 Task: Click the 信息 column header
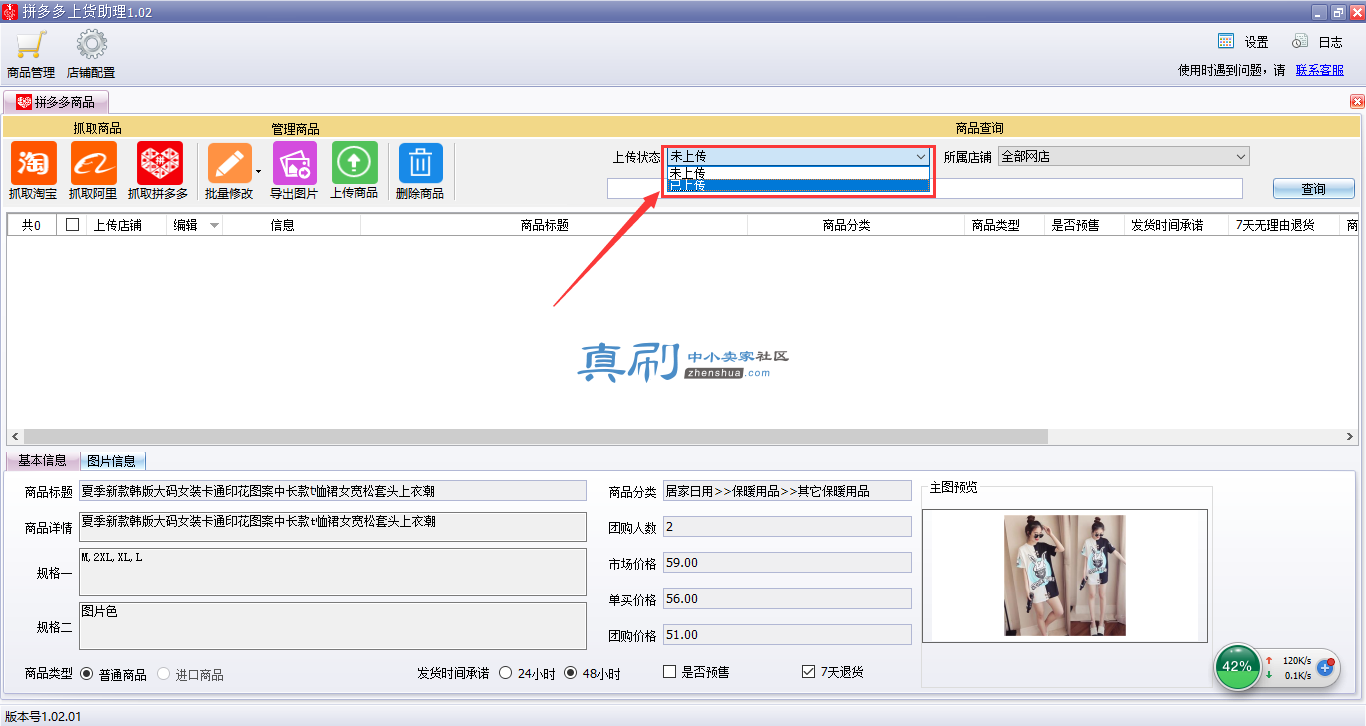291,225
